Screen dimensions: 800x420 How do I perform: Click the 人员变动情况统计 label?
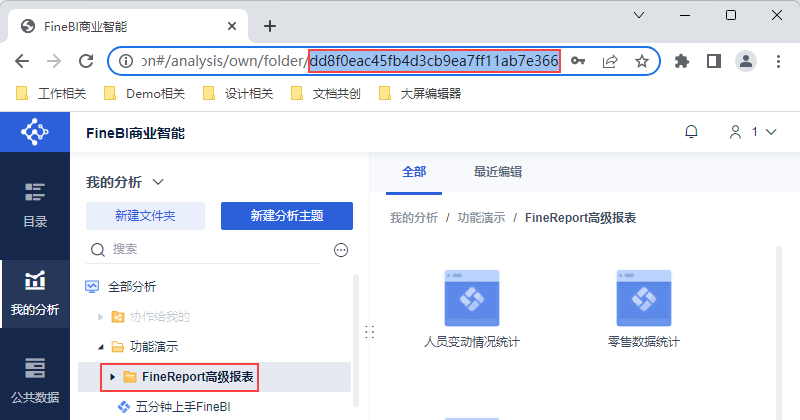pyautogui.click(x=472, y=342)
